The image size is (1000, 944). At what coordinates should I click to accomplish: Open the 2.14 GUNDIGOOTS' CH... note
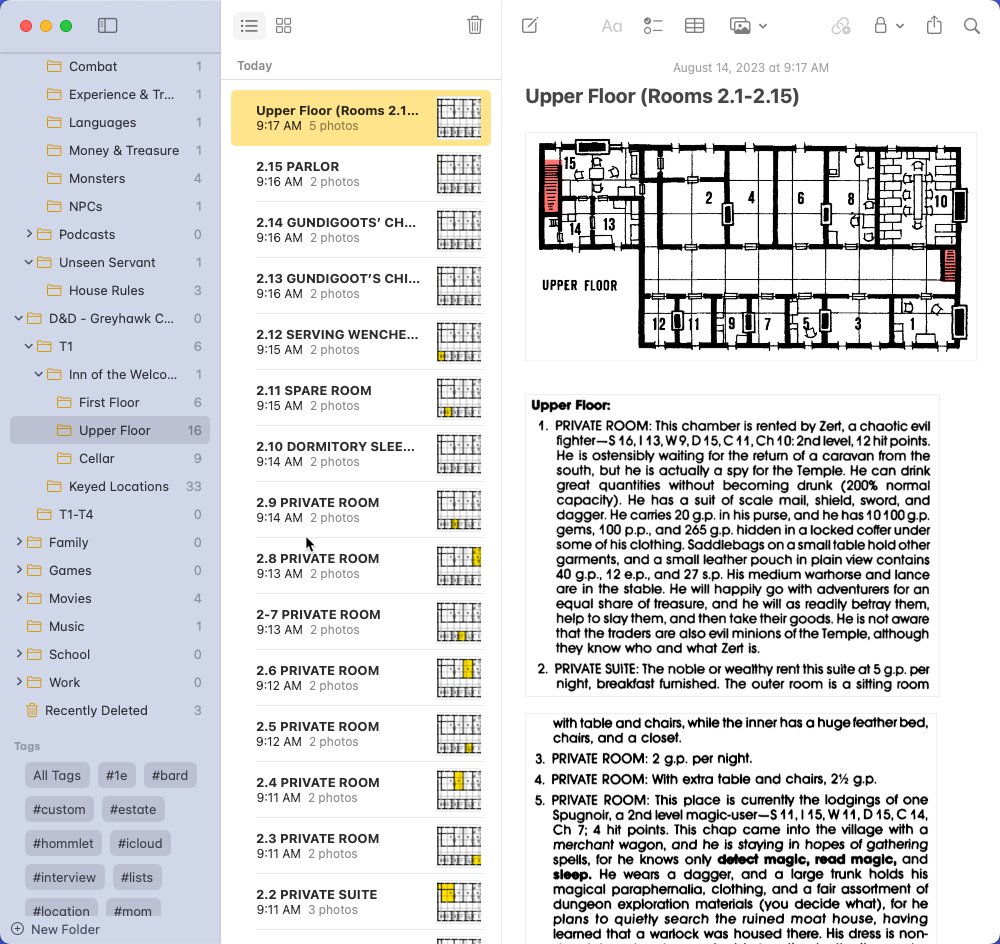[x=361, y=230]
